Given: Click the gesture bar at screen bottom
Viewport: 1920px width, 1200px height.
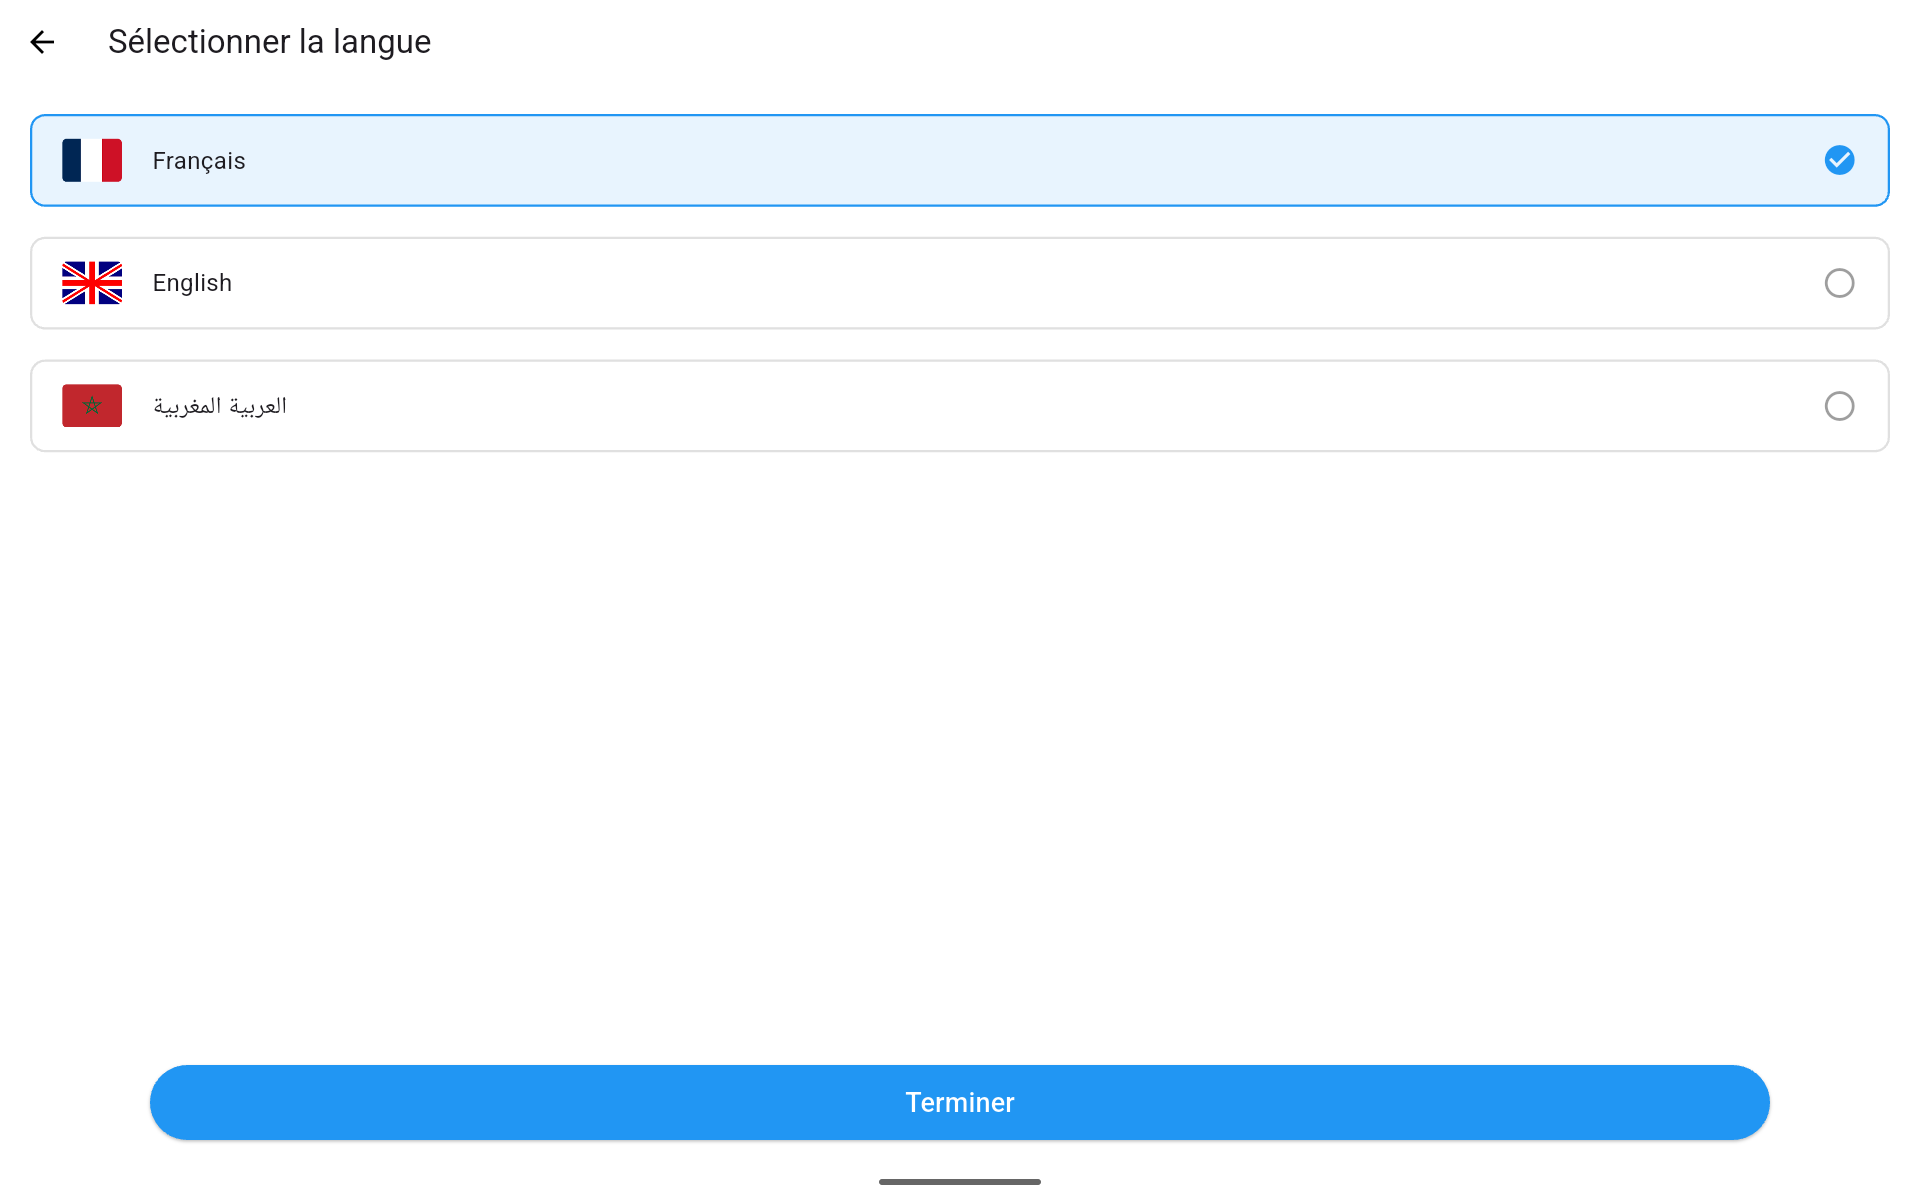Looking at the screenshot, I should [960, 1181].
